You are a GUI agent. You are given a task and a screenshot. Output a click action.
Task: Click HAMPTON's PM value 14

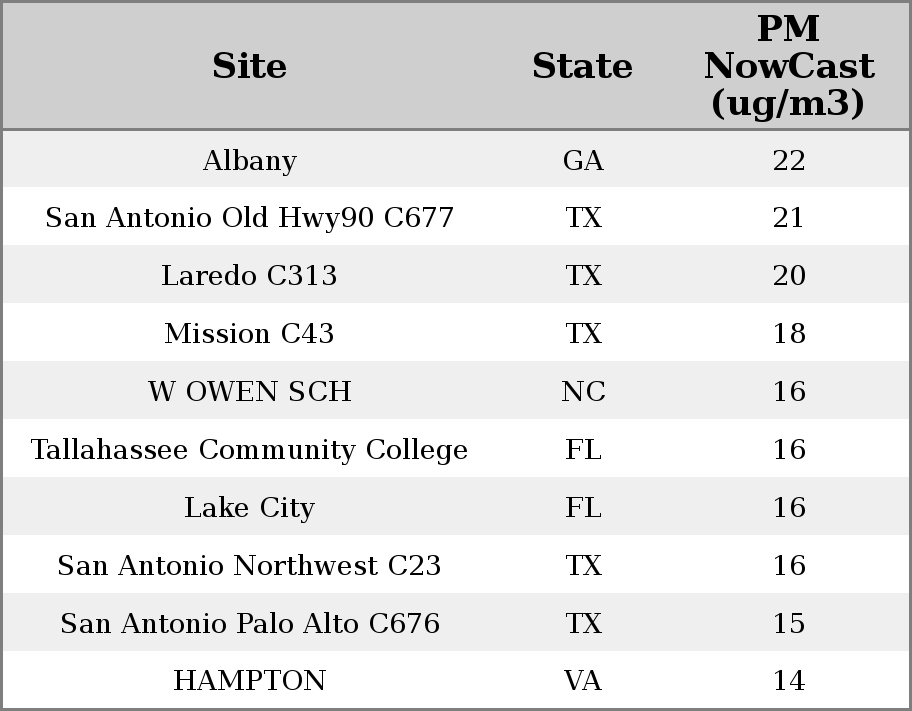coord(789,681)
